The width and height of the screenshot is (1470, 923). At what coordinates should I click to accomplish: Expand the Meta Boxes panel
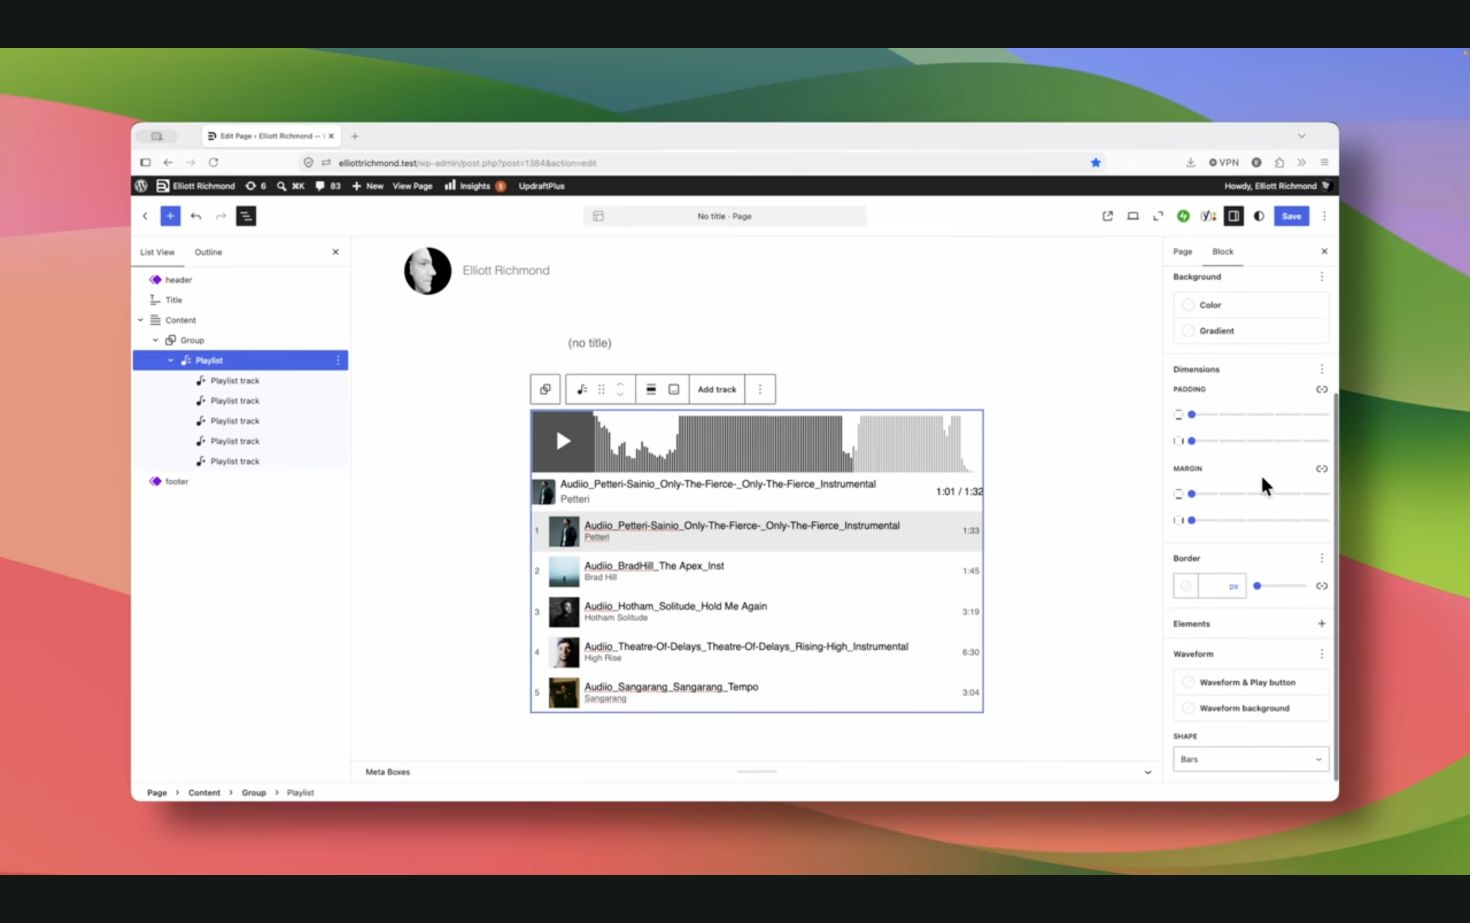(x=1148, y=772)
